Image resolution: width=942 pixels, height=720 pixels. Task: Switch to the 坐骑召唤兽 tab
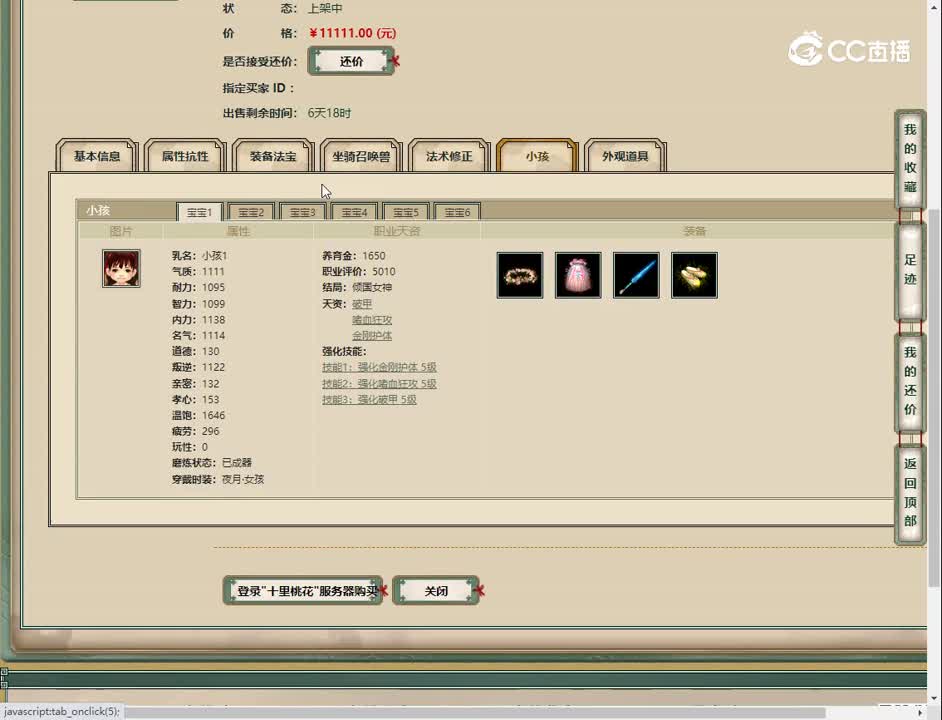[361, 156]
